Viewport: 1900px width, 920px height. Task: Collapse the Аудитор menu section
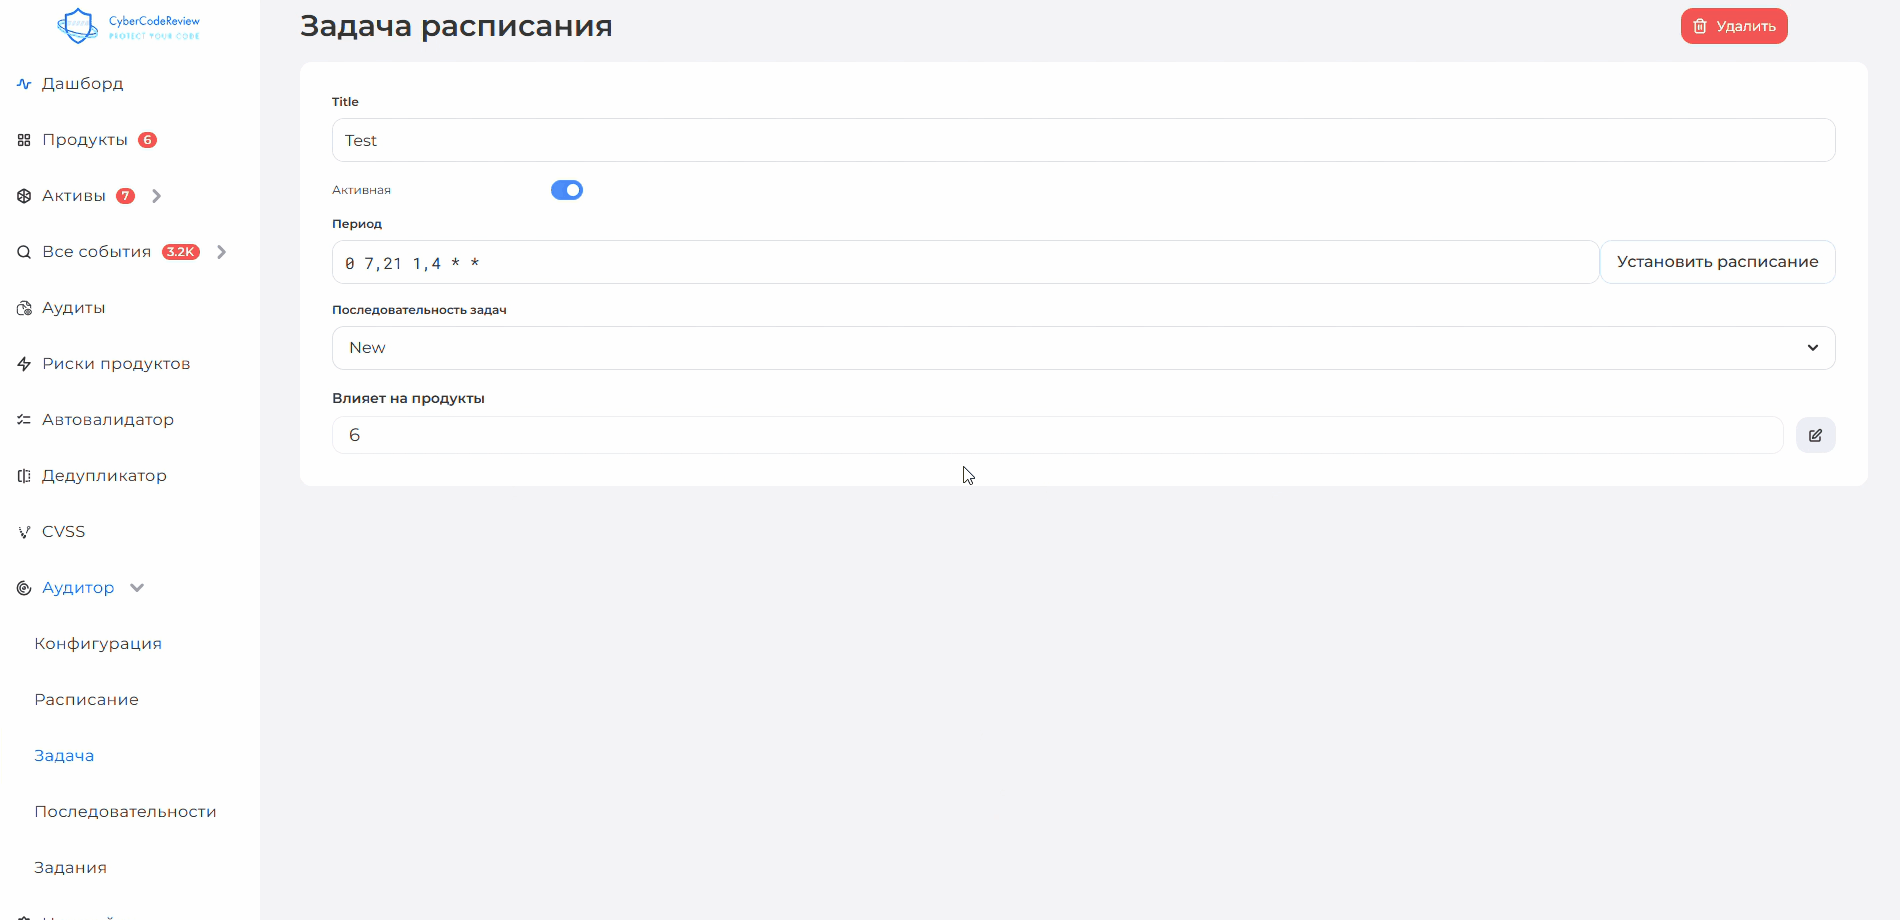[137, 588]
